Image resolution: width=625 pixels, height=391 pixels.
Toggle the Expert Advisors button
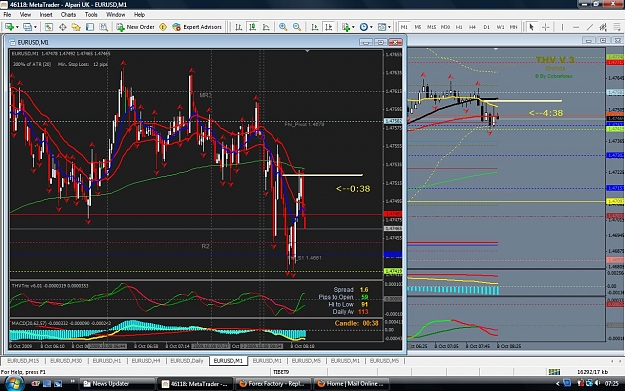pos(197,27)
